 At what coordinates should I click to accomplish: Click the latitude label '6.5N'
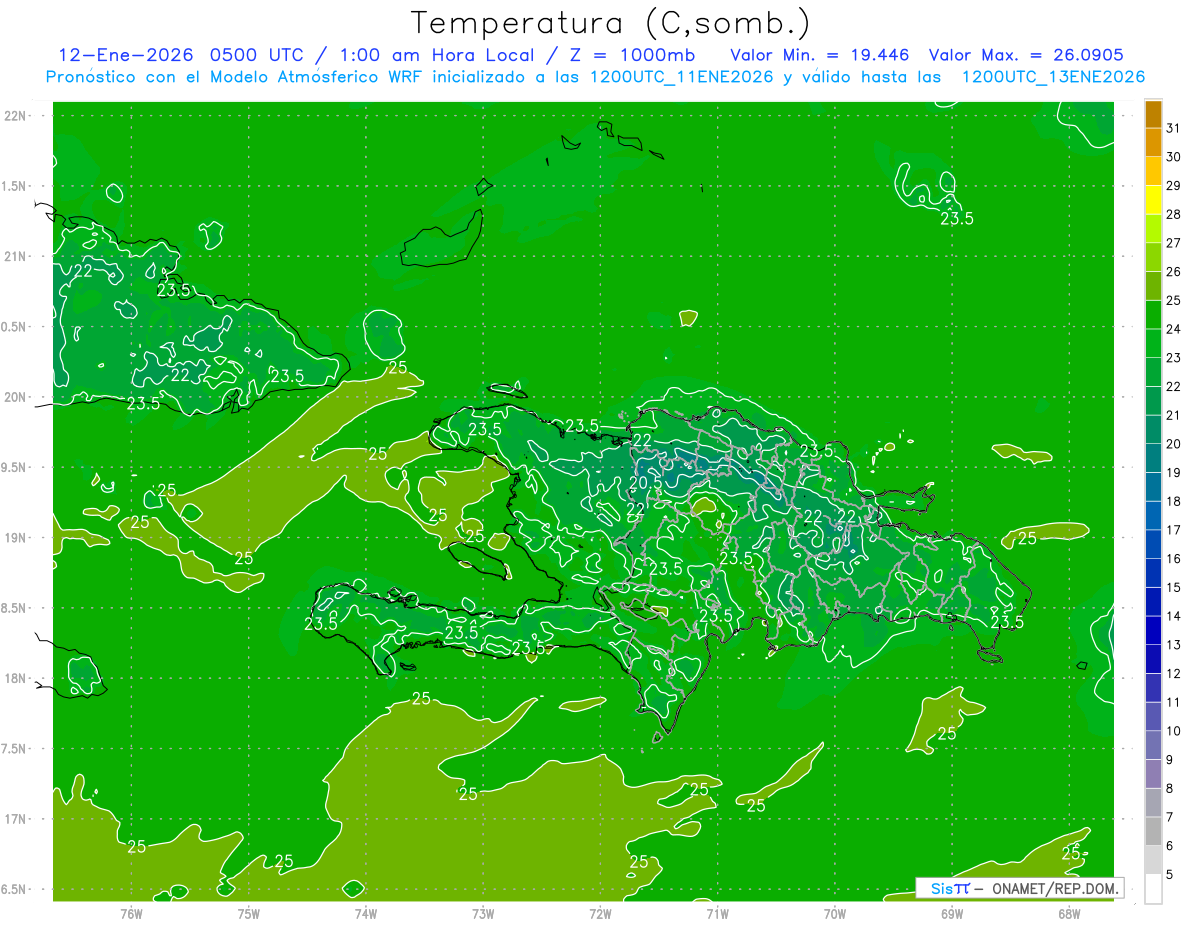point(15,889)
